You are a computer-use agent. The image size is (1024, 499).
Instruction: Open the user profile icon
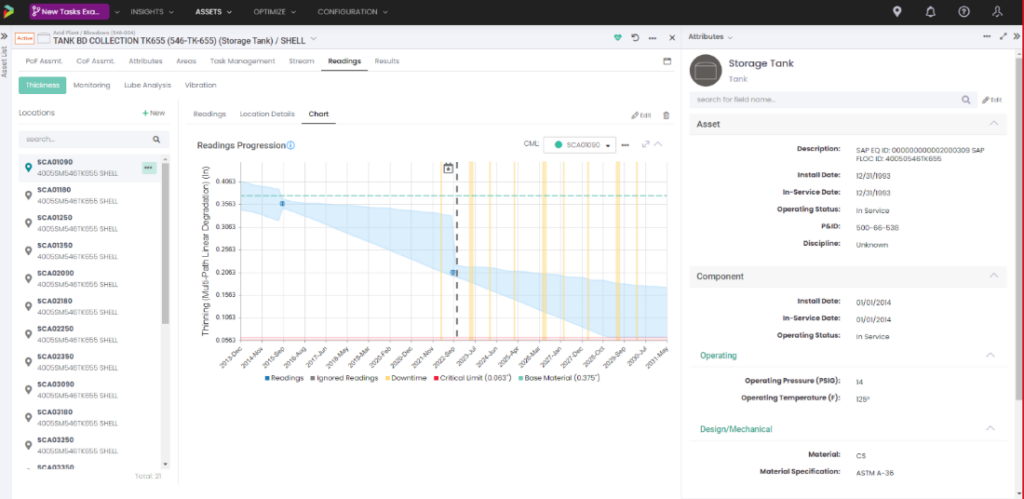click(x=997, y=12)
